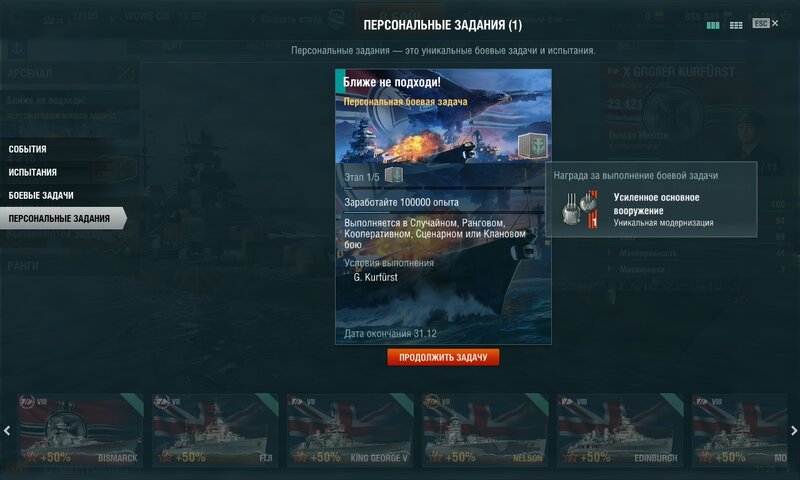This screenshot has width=800, height=480.
Task: Click the Продолжить задачу button
Action: pyautogui.click(x=443, y=357)
